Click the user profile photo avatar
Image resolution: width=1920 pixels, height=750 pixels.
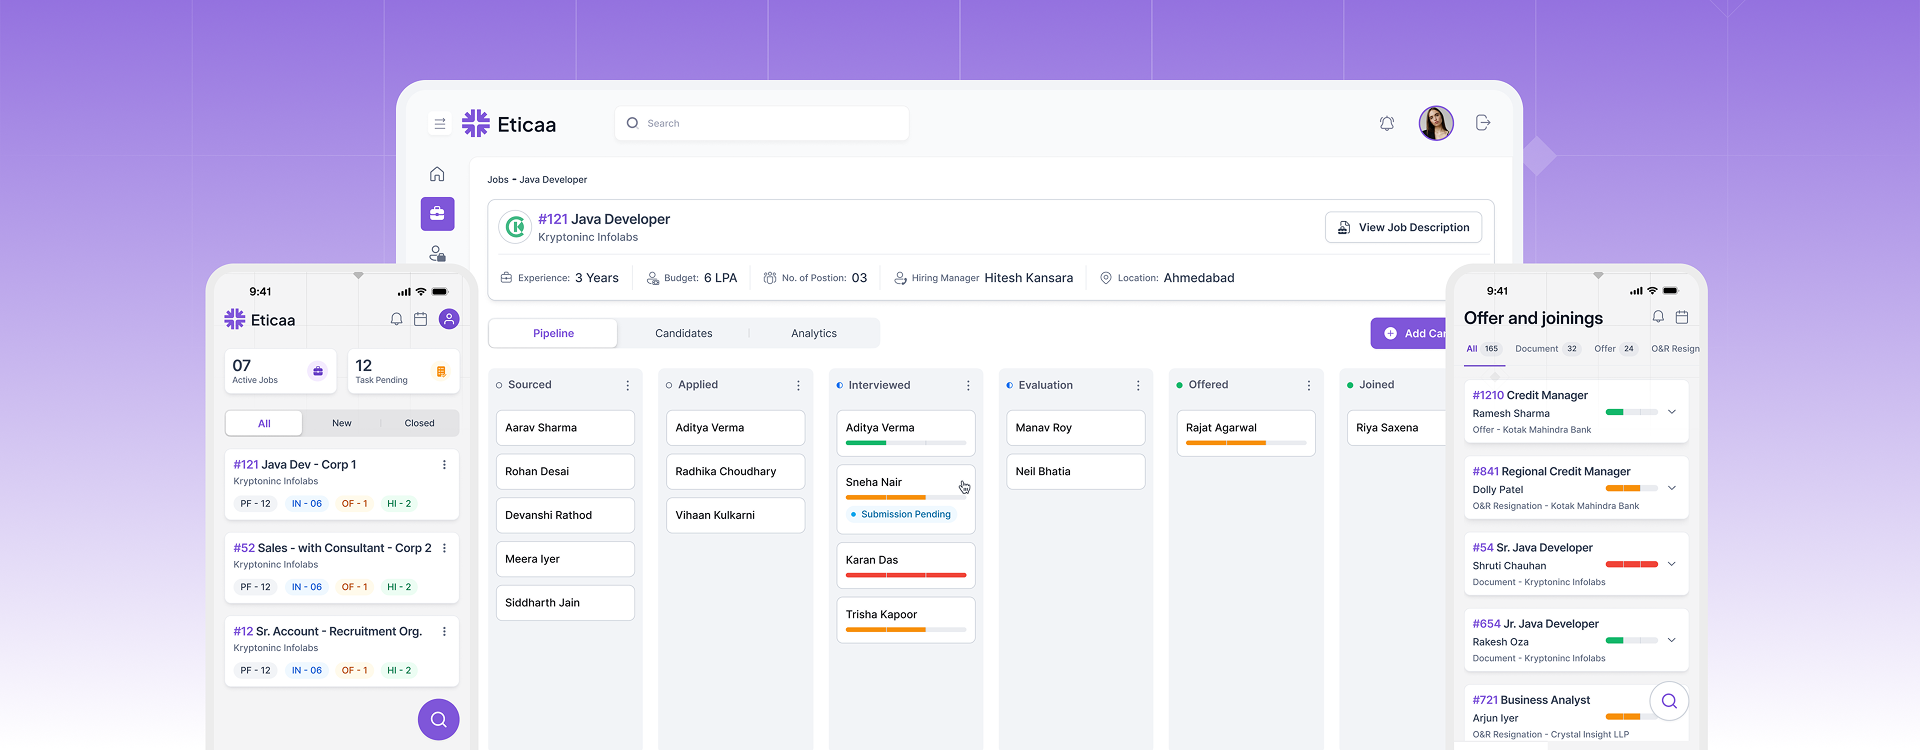[x=1436, y=123]
